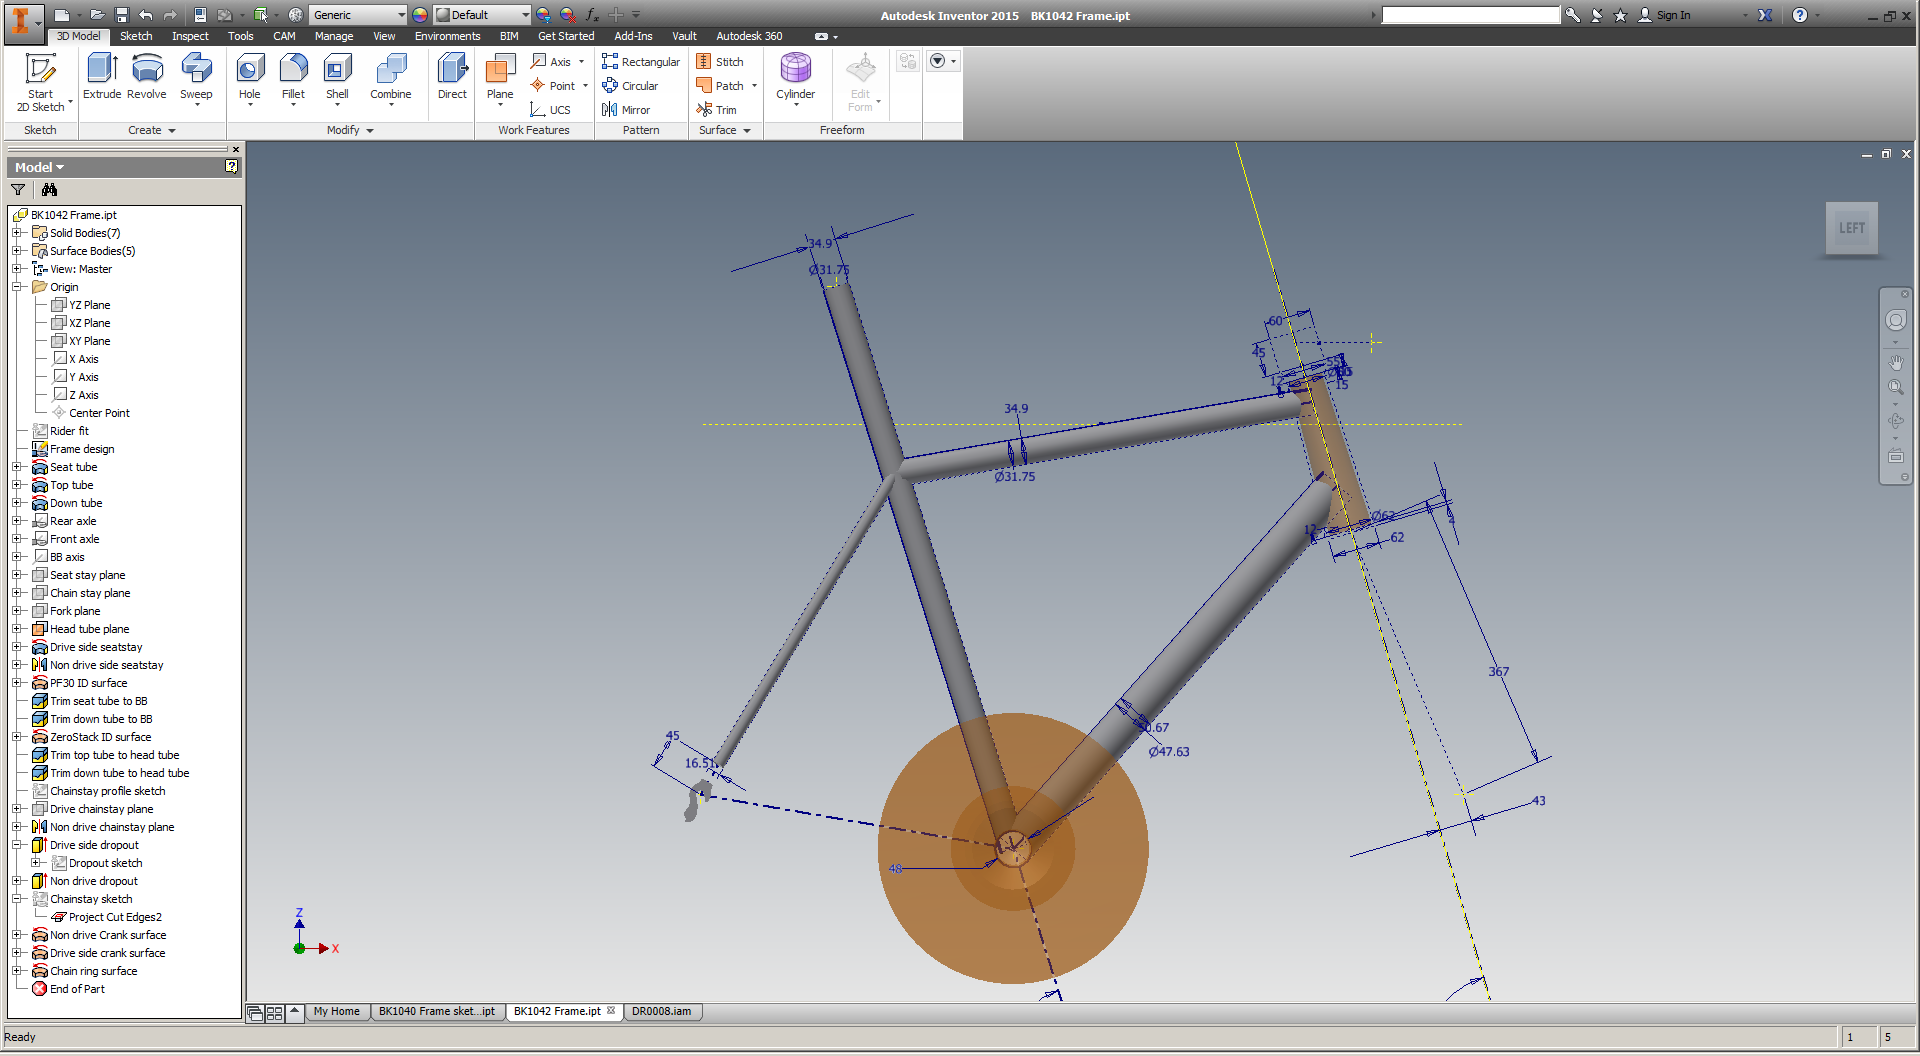Open the browser filter icon
Screen dimensions: 1920x1056
(x=18, y=189)
